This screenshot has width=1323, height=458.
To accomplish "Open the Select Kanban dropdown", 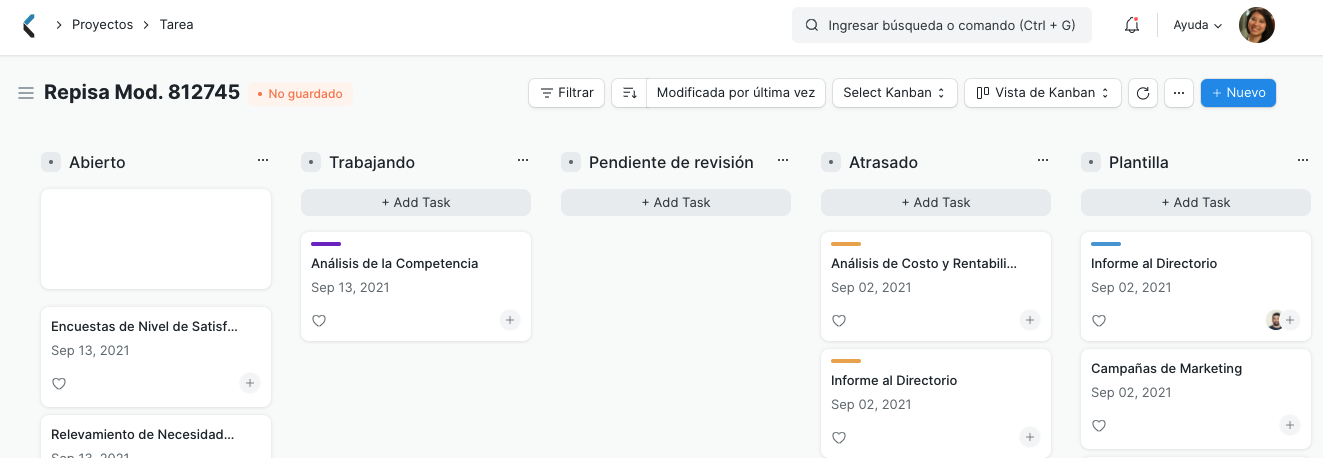I will coord(894,93).
